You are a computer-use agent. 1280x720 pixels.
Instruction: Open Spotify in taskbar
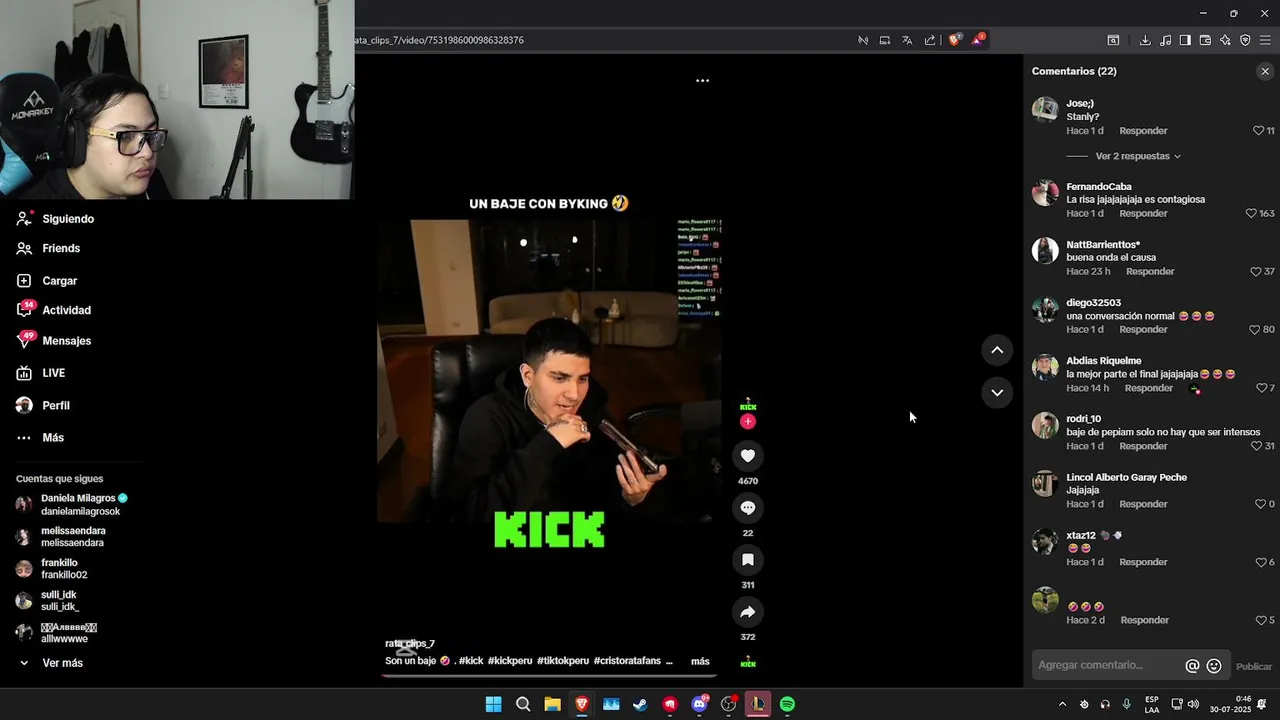(787, 704)
